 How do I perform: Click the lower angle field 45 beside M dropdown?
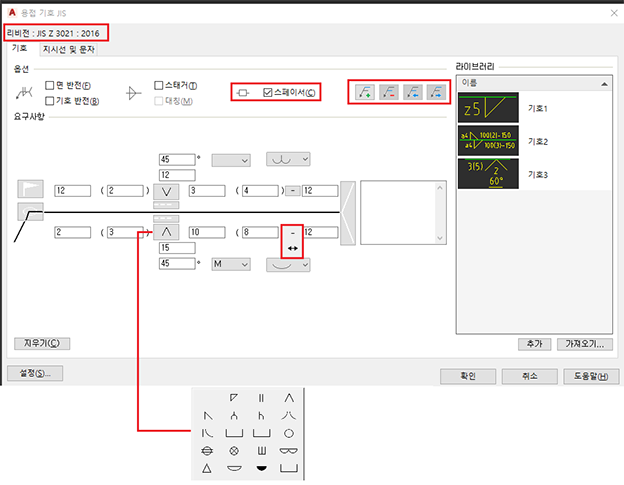[x=177, y=264]
